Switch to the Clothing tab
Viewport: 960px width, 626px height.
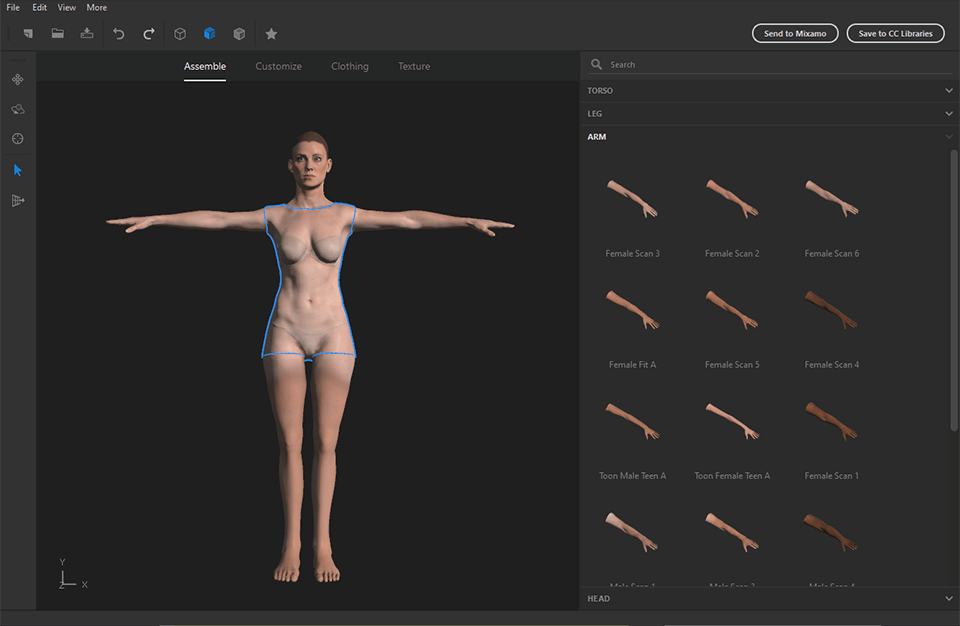click(349, 66)
